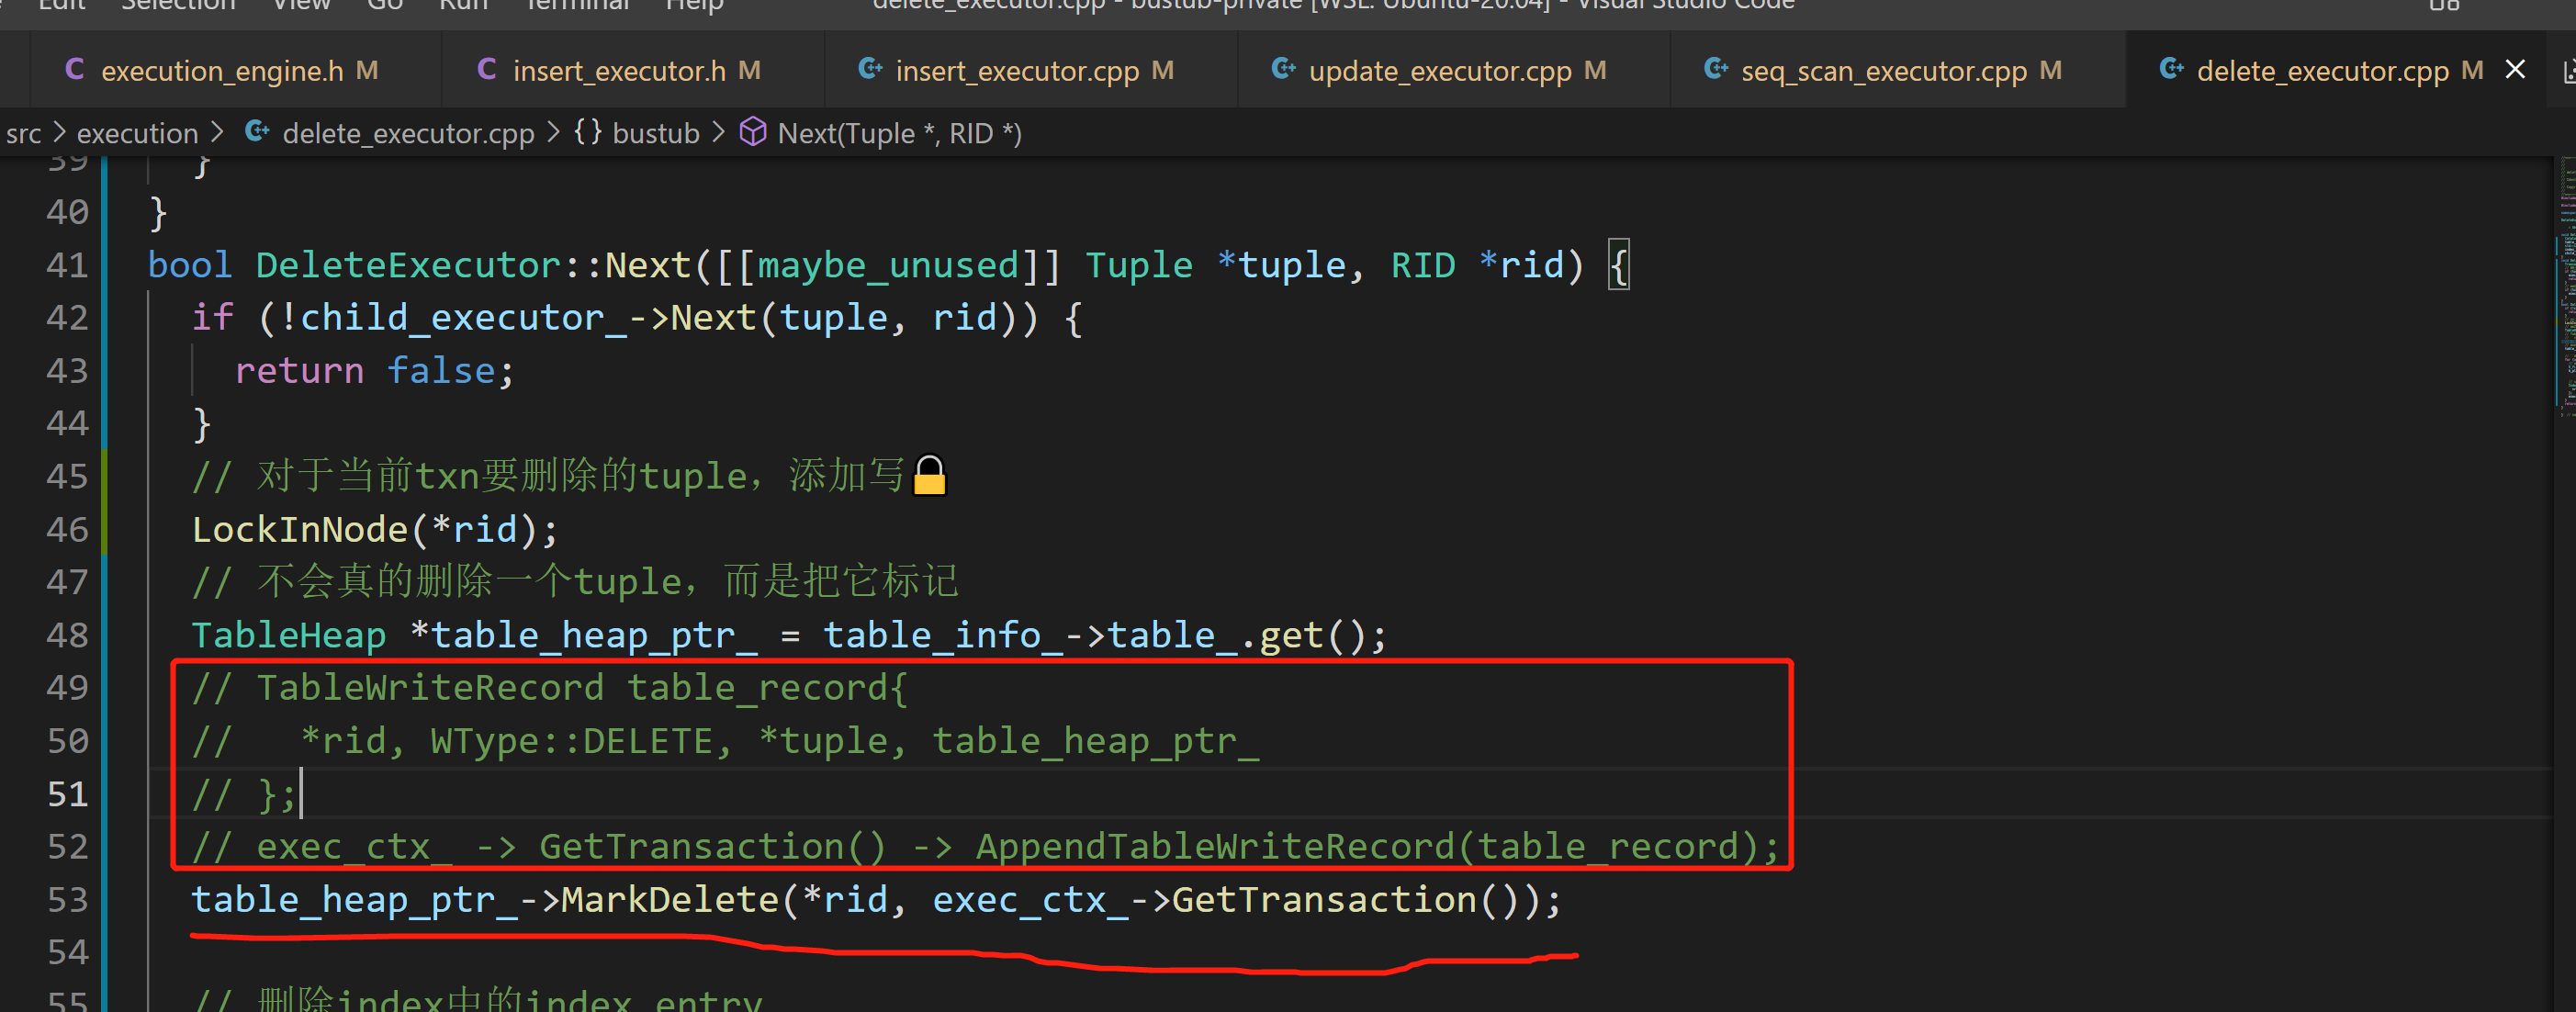Click MarkDelete call on line 53
This screenshot has height=1012, width=2576.
(669, 900)
